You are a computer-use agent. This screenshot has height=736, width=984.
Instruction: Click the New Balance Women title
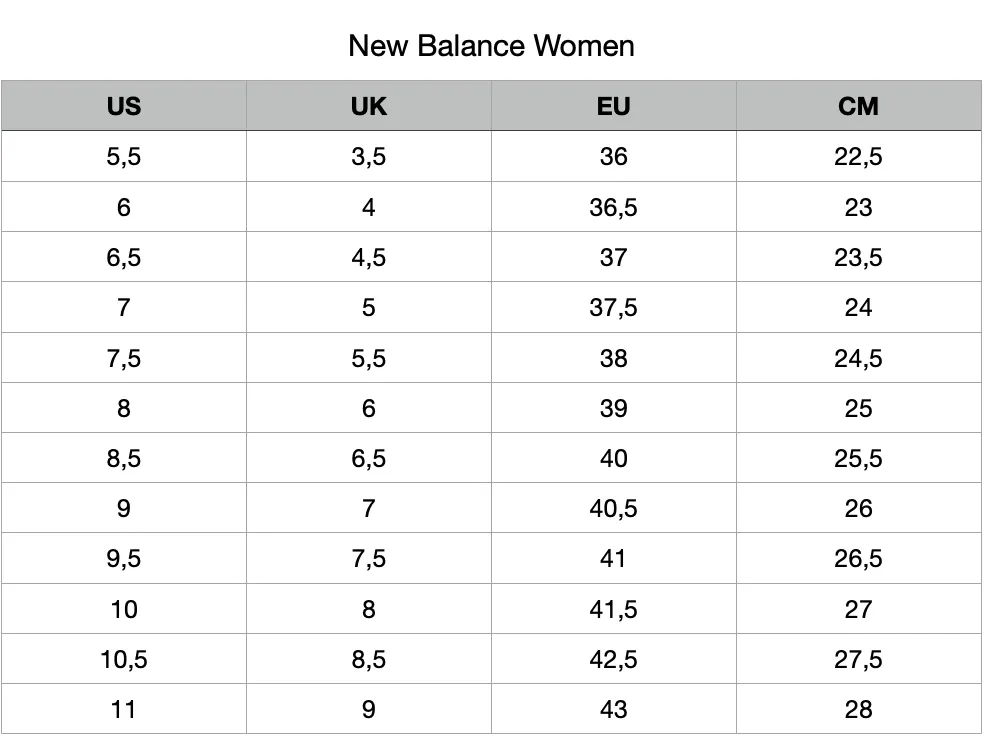click(491, 46)
